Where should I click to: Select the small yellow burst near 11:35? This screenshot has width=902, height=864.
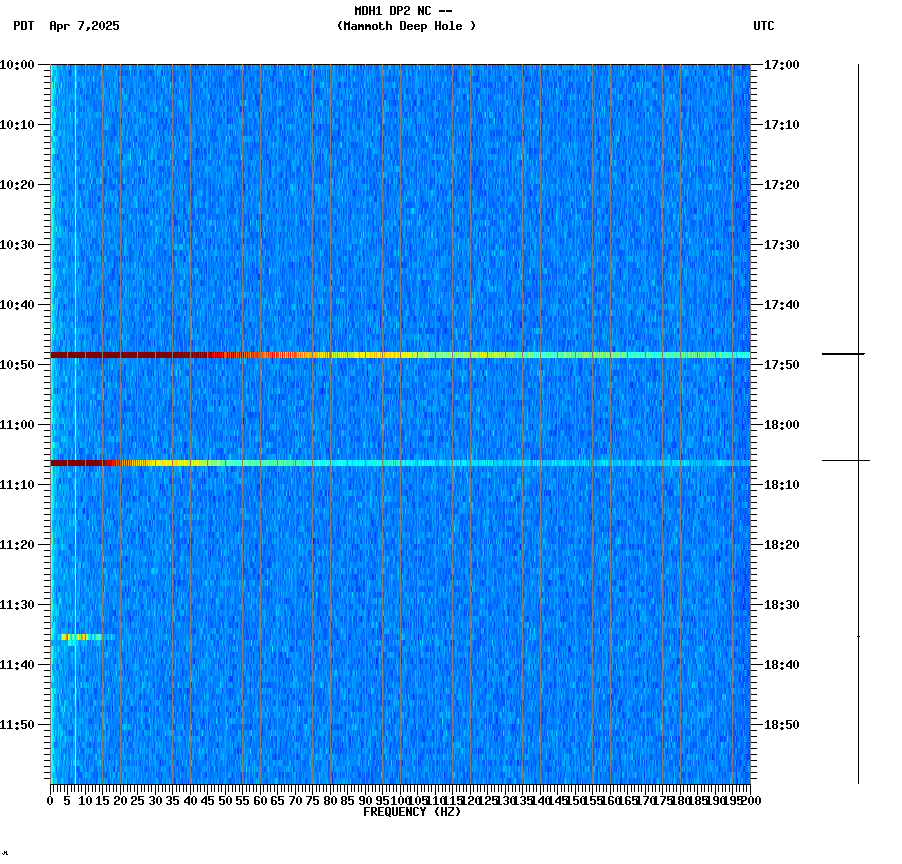(80, 636)
